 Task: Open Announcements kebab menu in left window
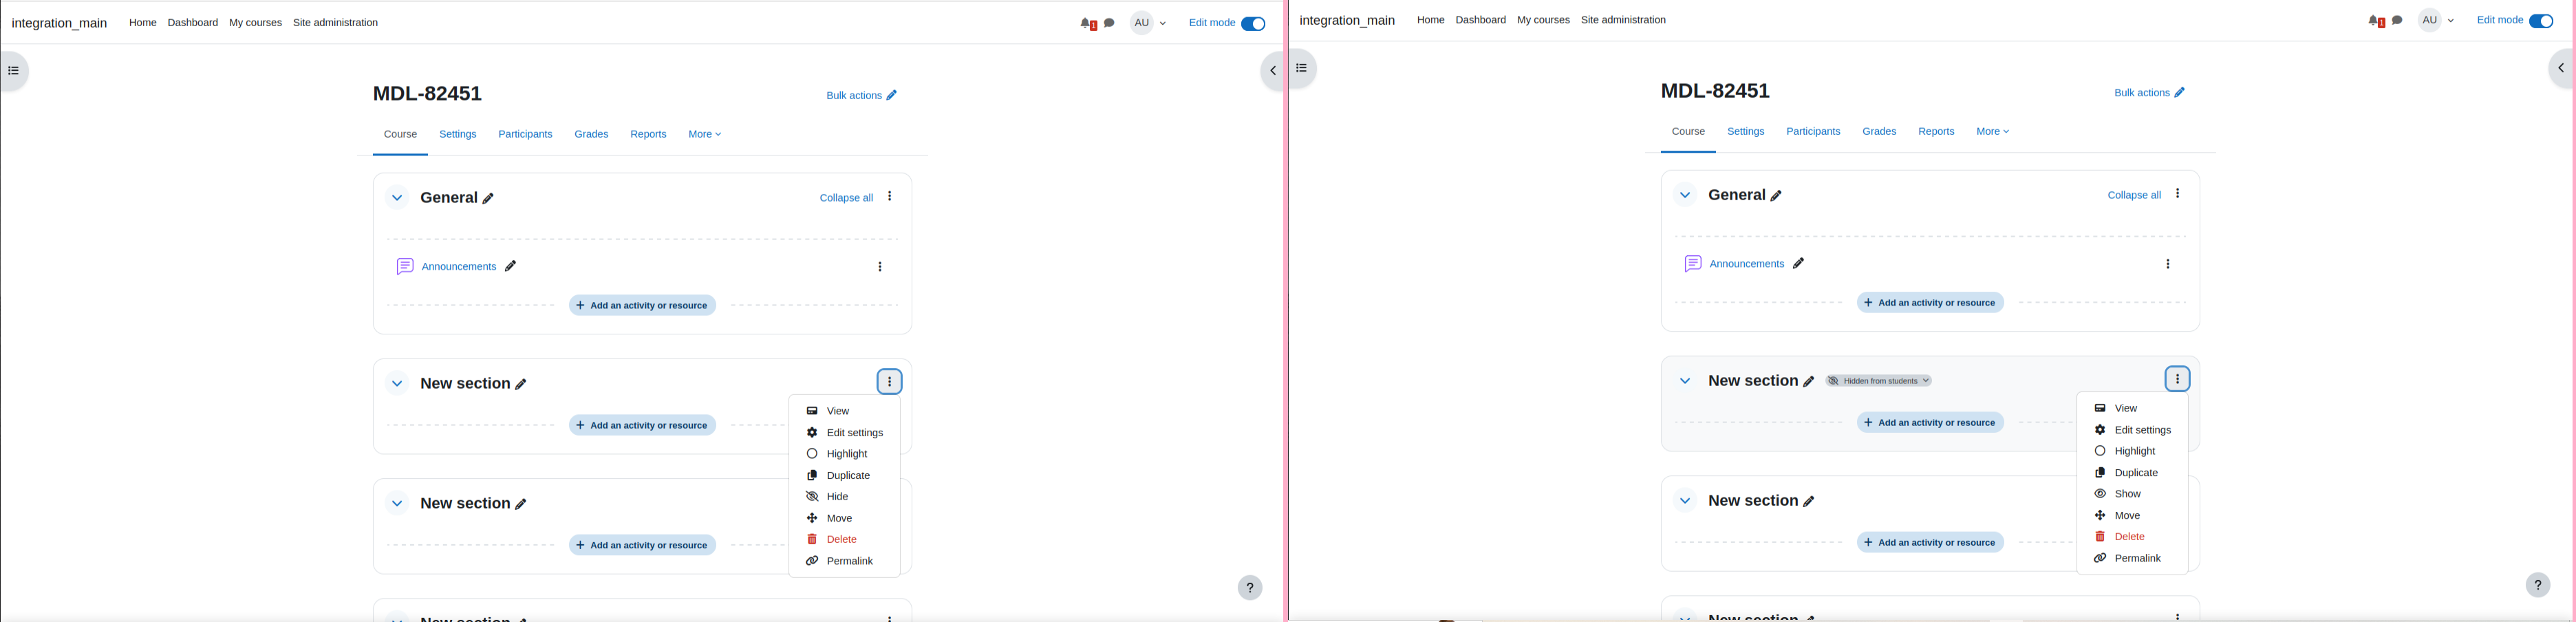880,267
